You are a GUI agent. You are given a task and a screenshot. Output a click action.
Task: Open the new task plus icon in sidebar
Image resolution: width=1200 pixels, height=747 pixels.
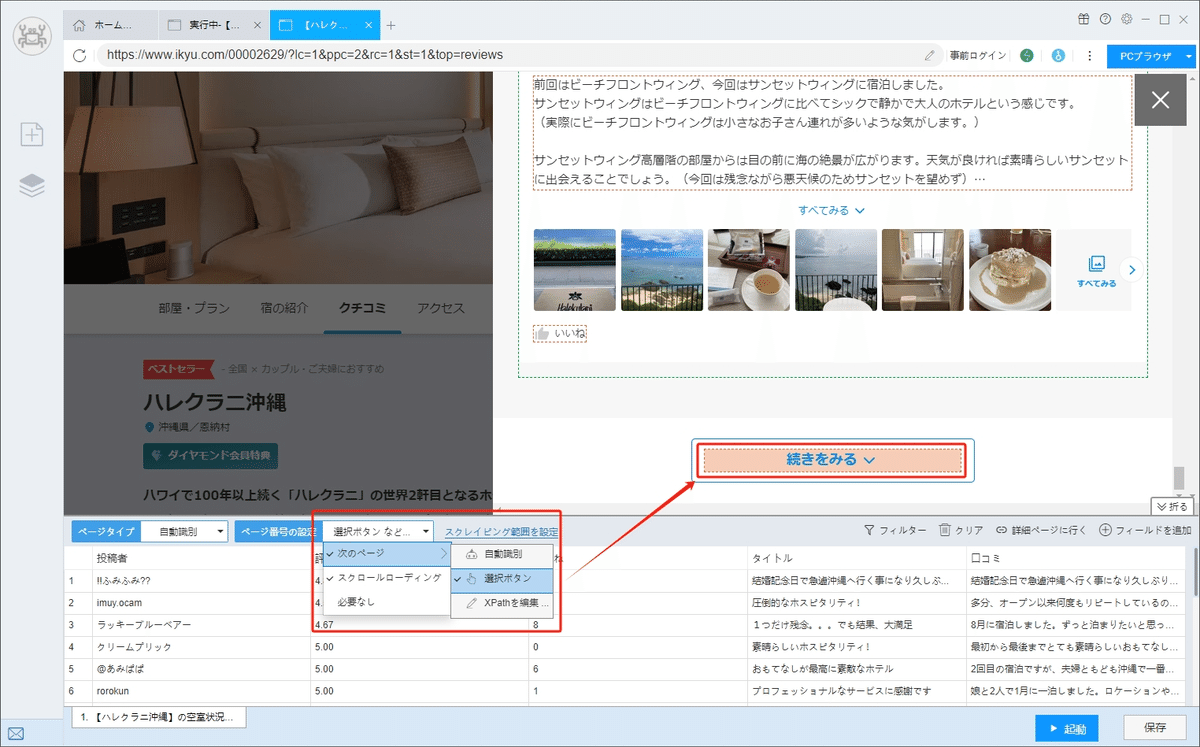32,135
